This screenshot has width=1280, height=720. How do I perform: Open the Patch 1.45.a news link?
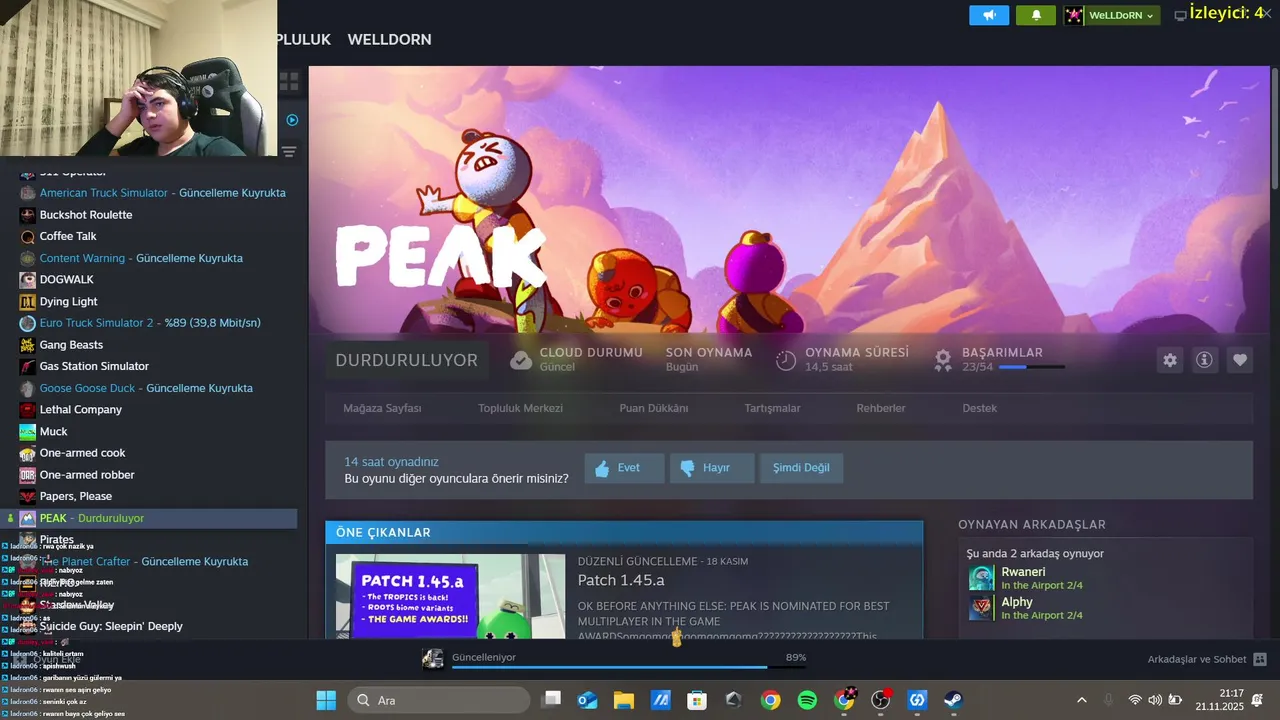point(621,580)
